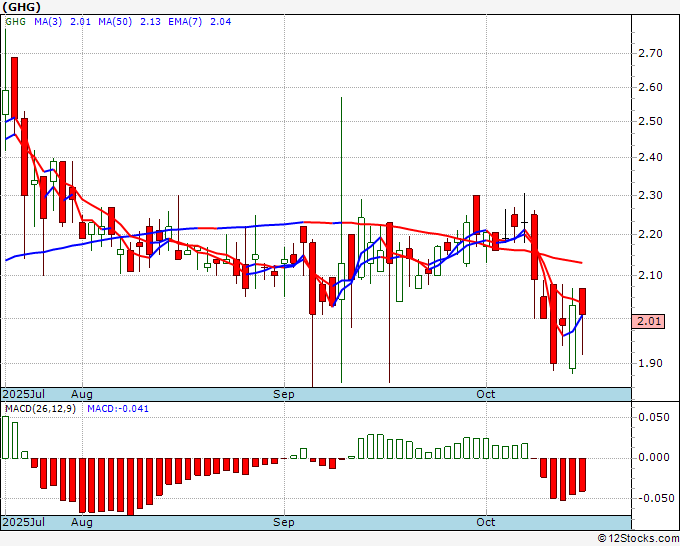Image resolution: width=680 pixels, height=546 pixels.
Task: Click the MA(3) value 2.01
Action: tap(80, 22)
